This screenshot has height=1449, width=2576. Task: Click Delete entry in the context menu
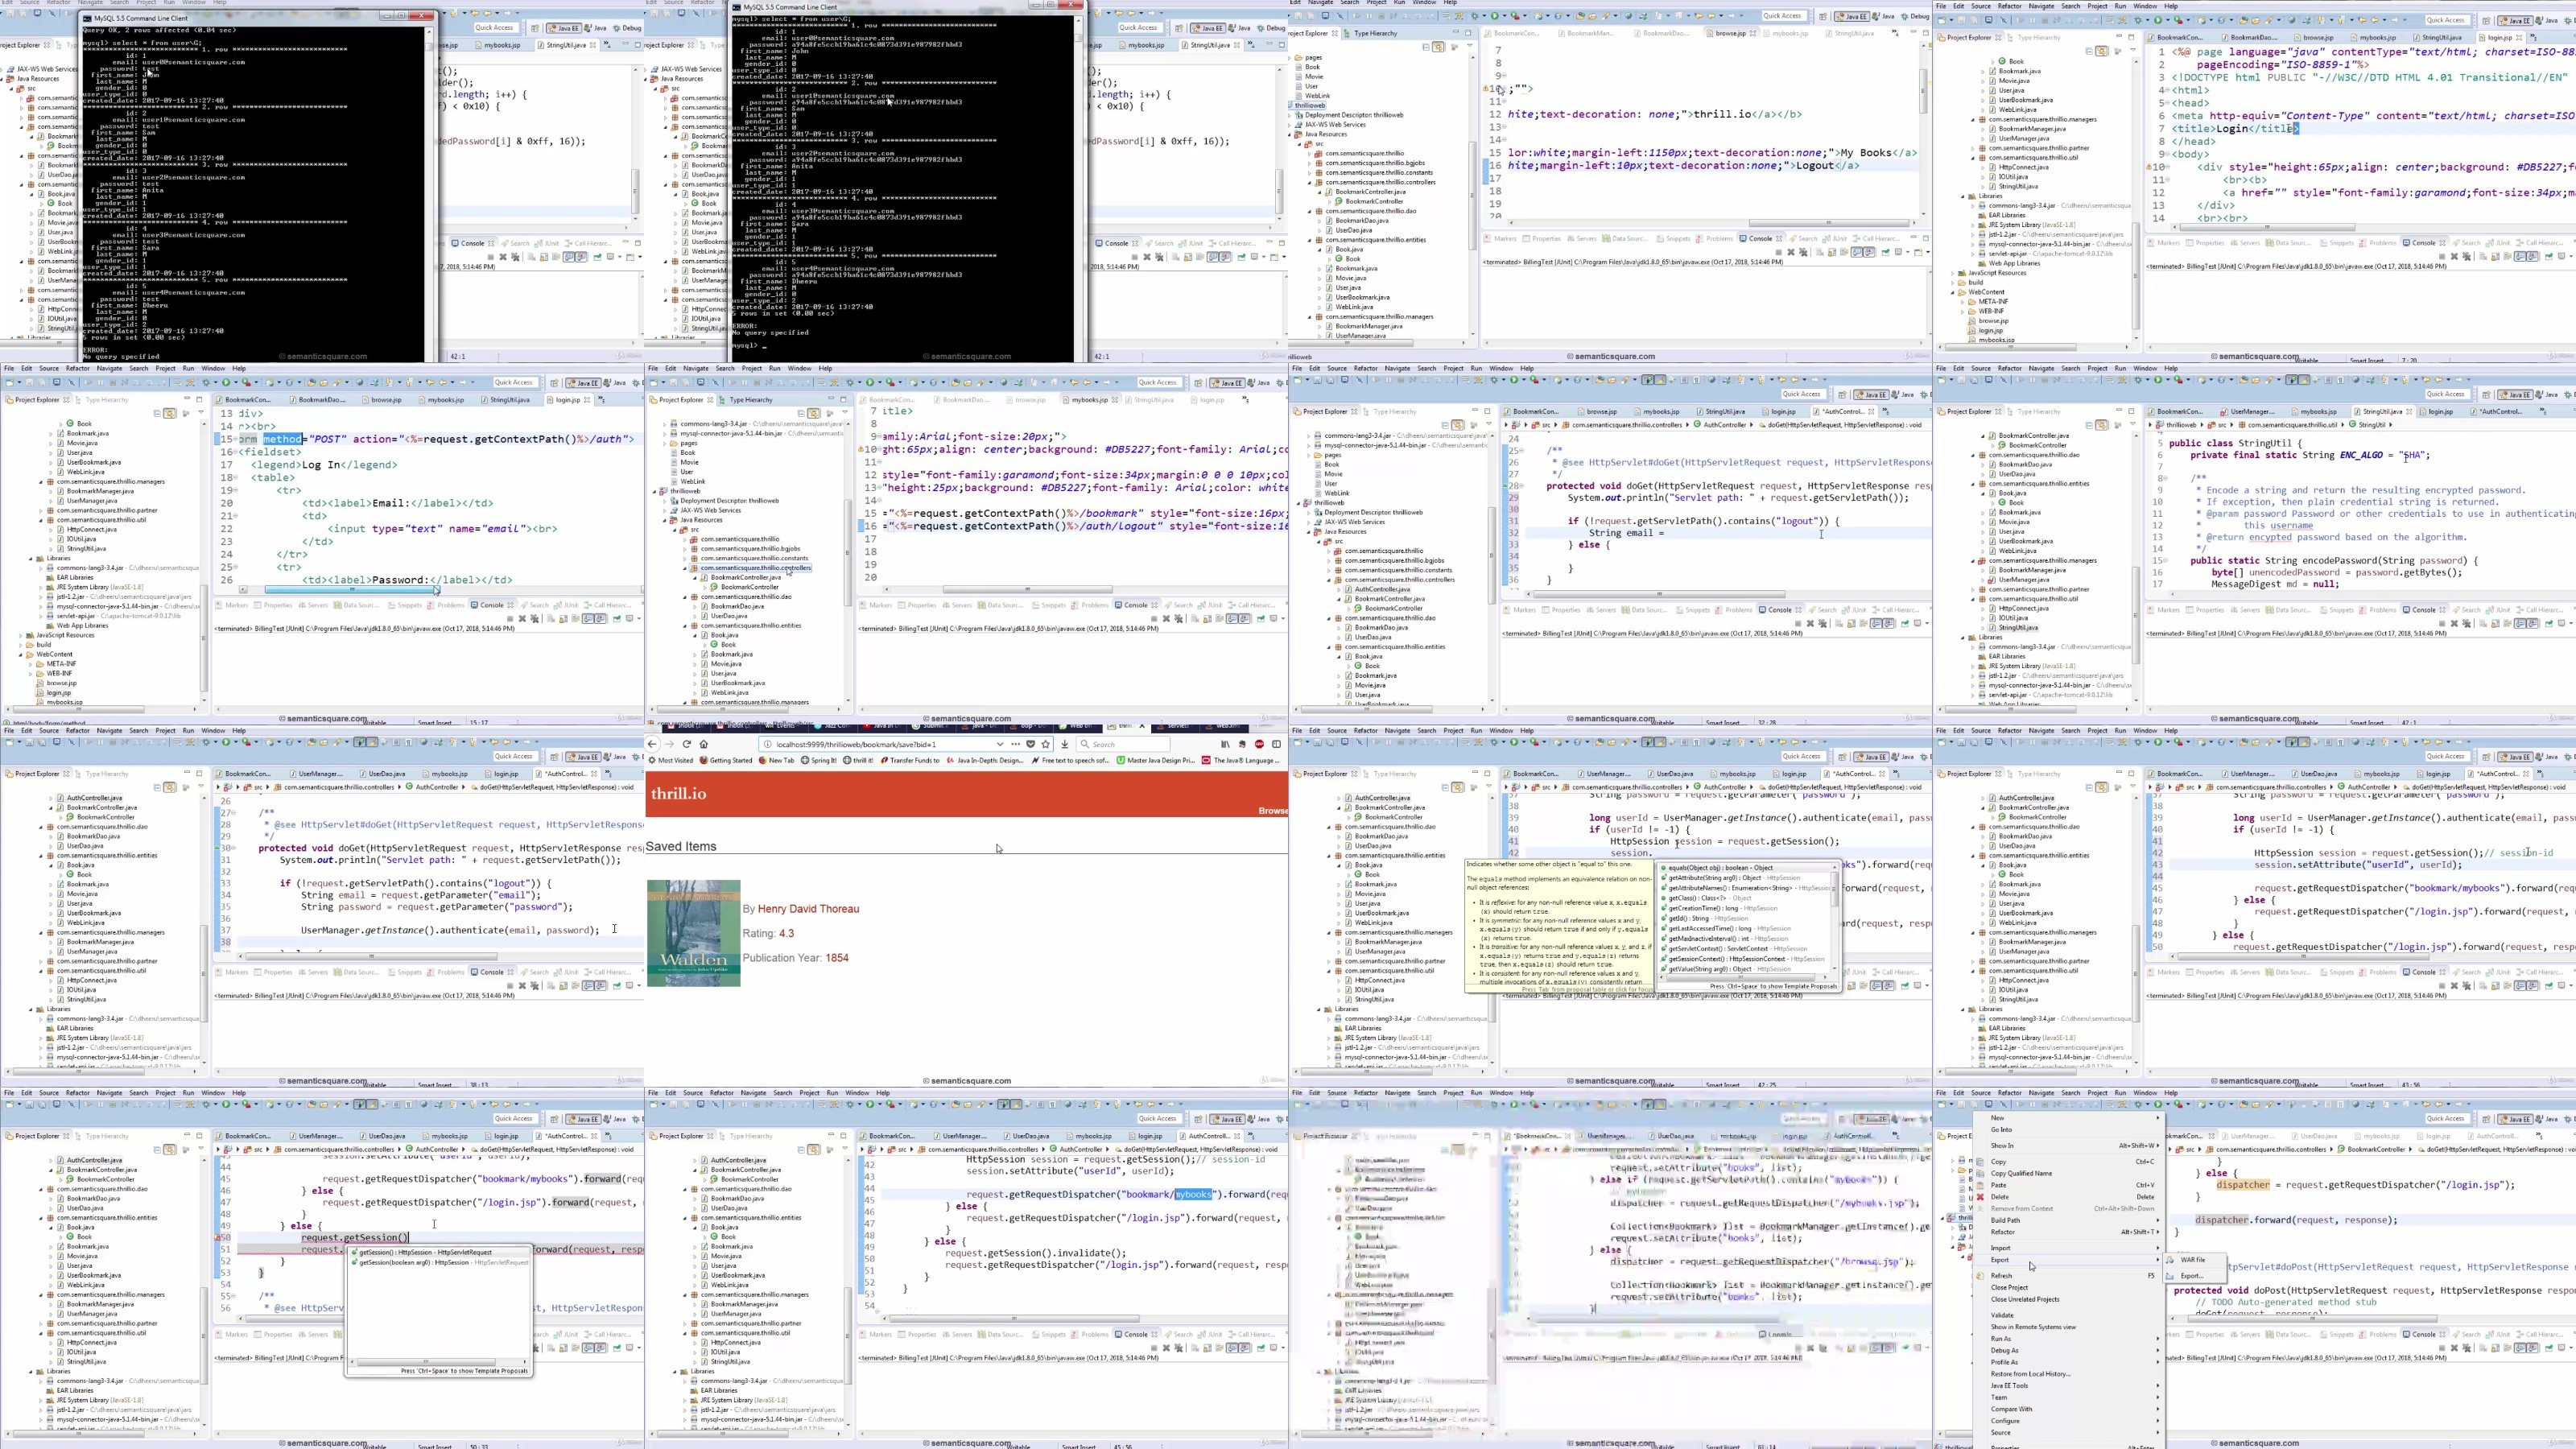2069,1197
